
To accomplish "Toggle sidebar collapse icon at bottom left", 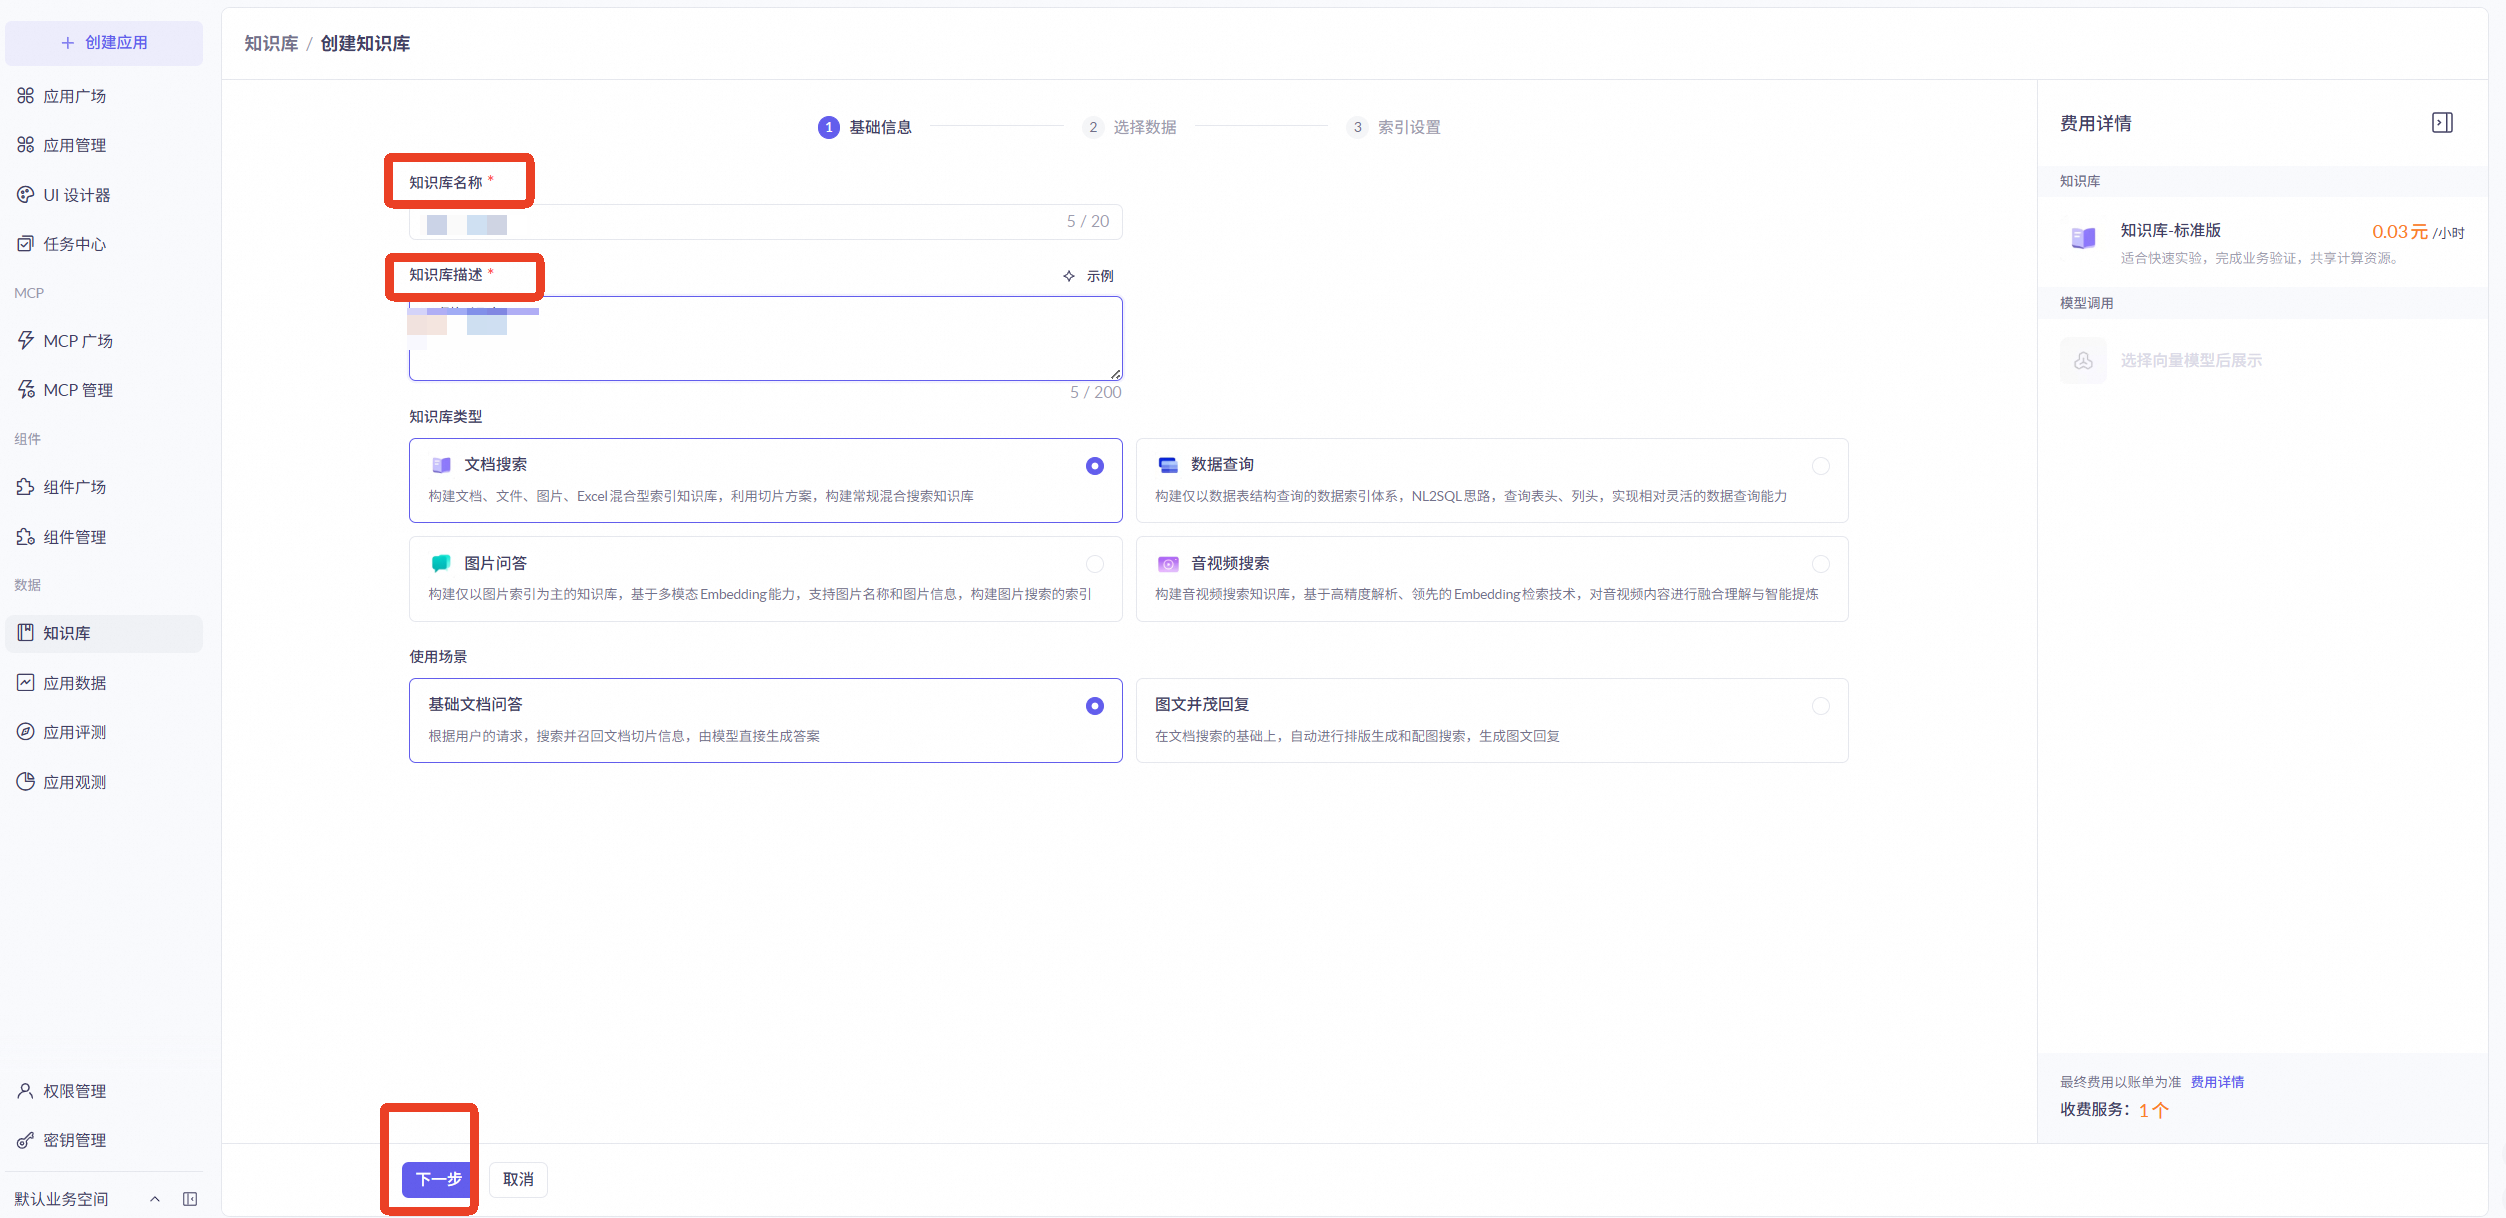I will (x=190, y=1199).
